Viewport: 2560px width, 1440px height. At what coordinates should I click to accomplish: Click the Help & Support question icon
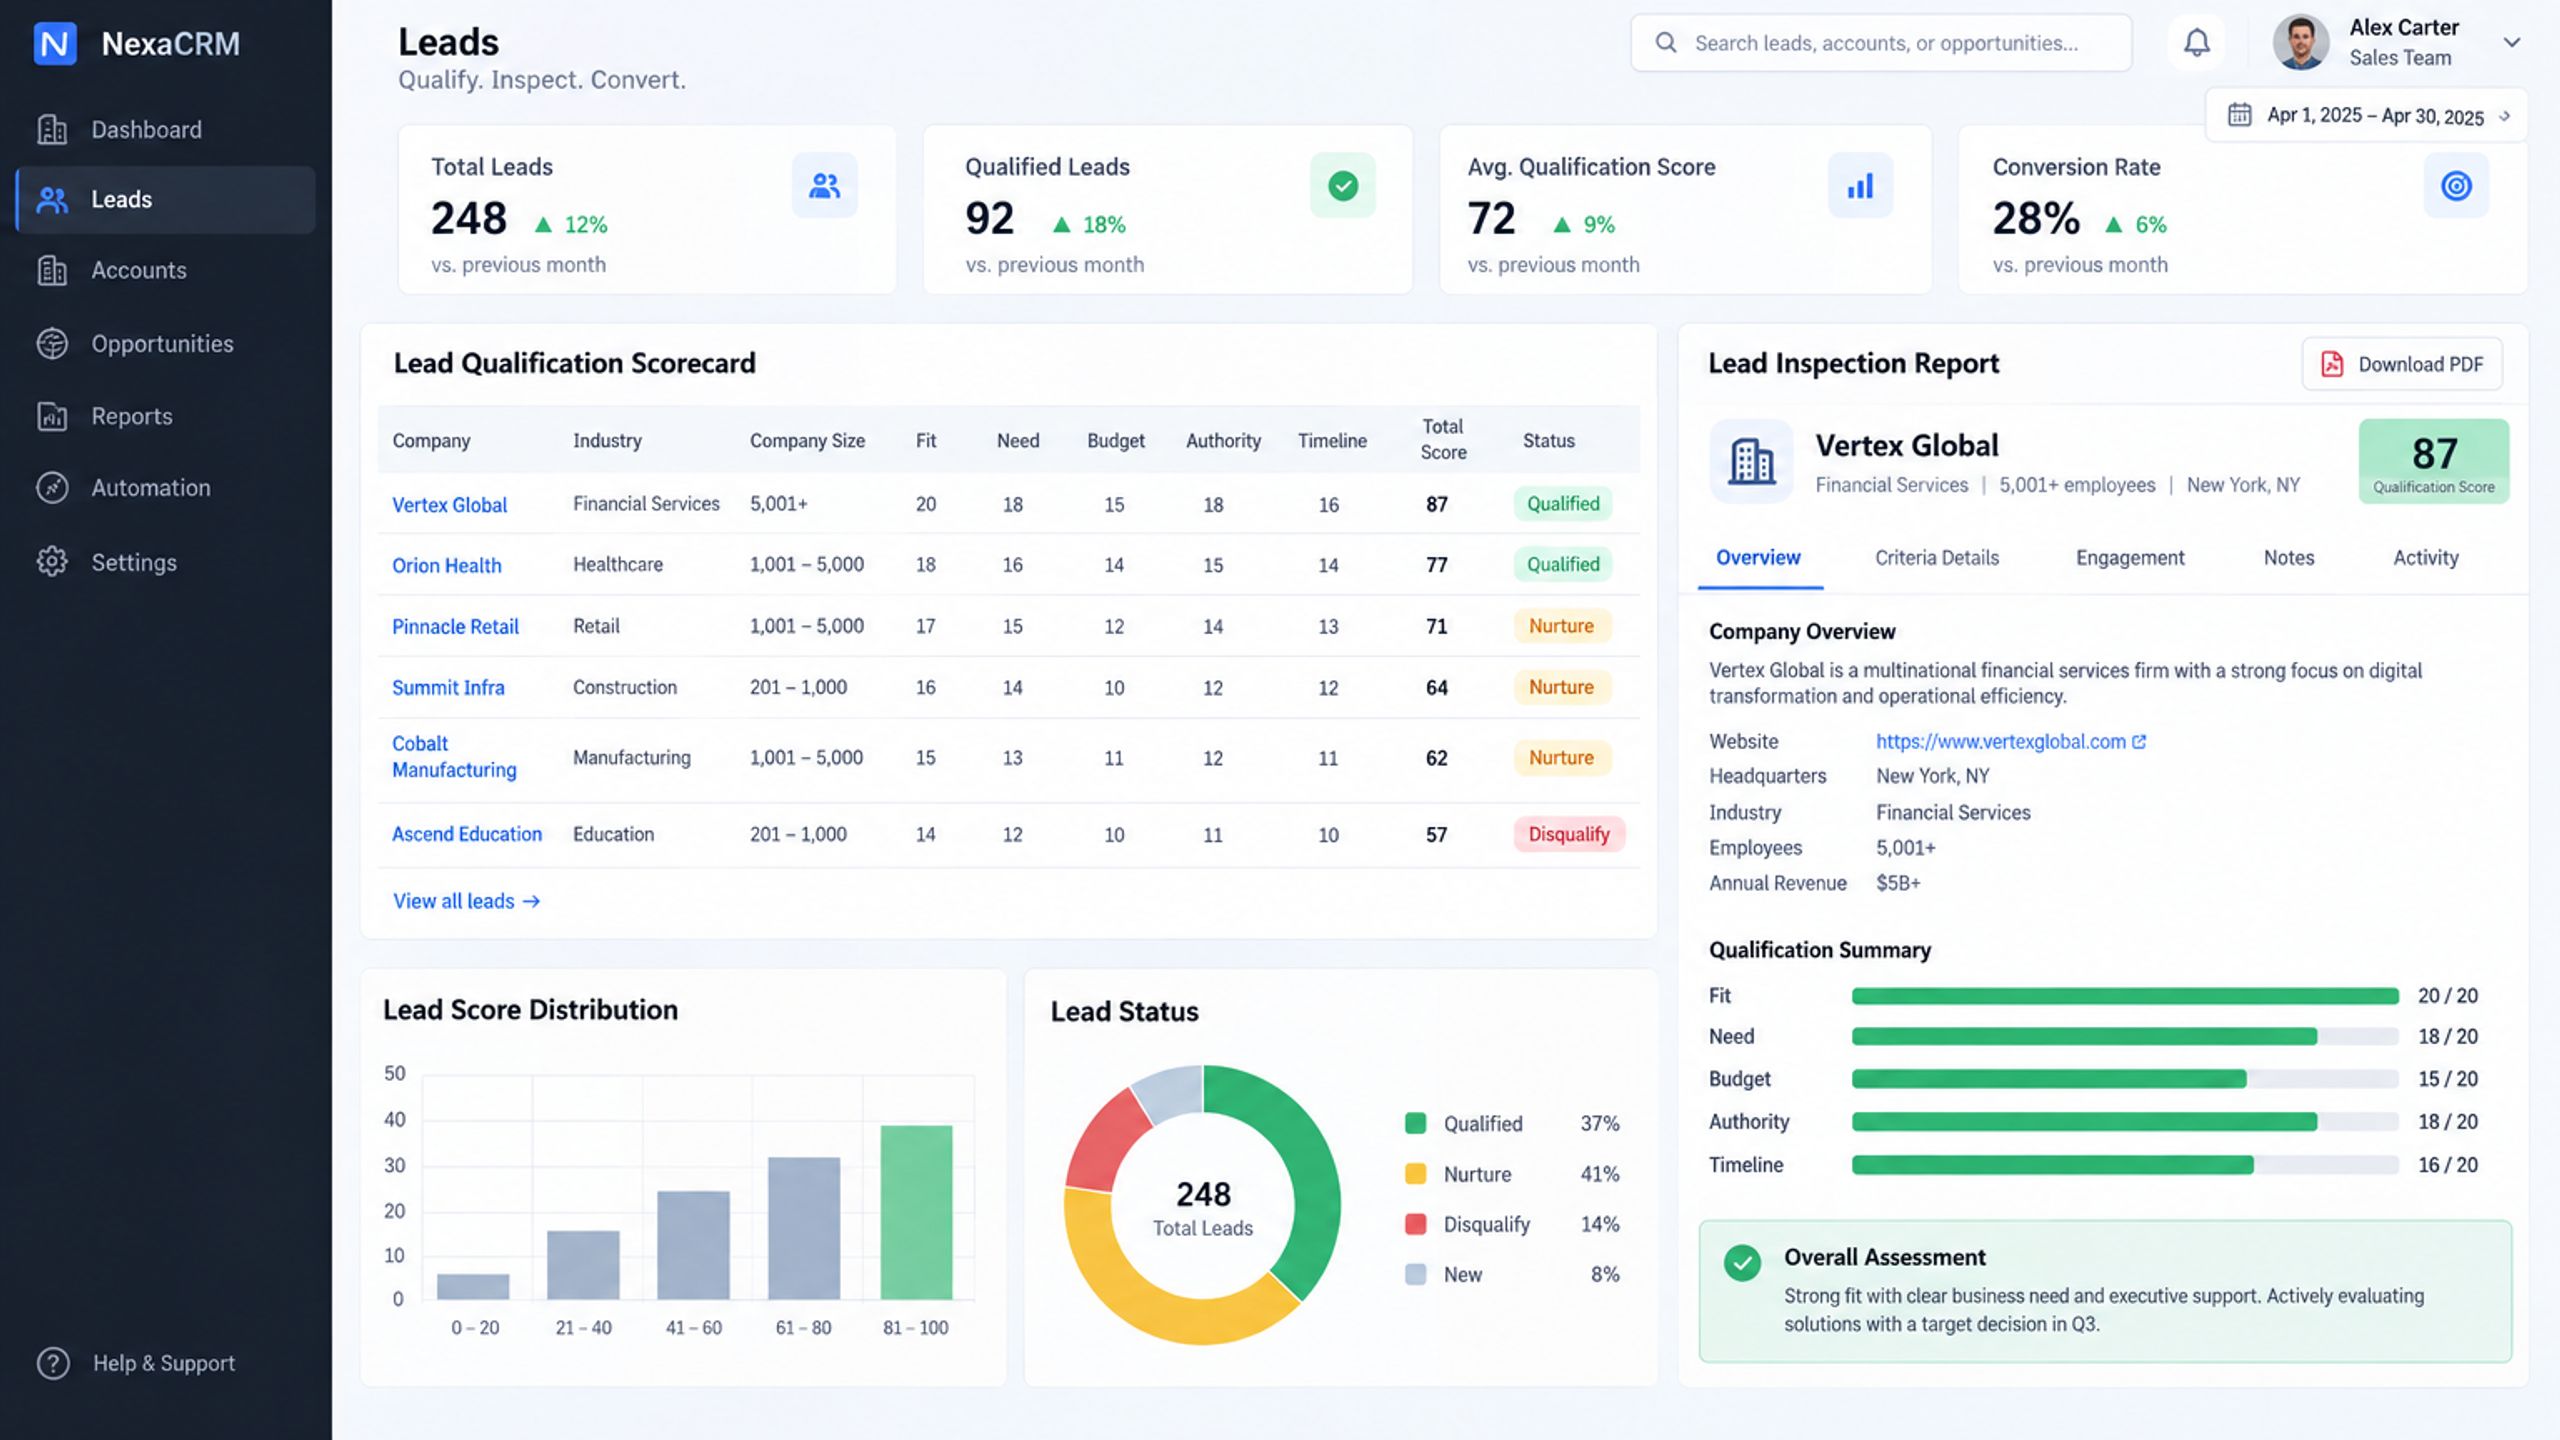pyautogui.click(x=53, y=1363)
